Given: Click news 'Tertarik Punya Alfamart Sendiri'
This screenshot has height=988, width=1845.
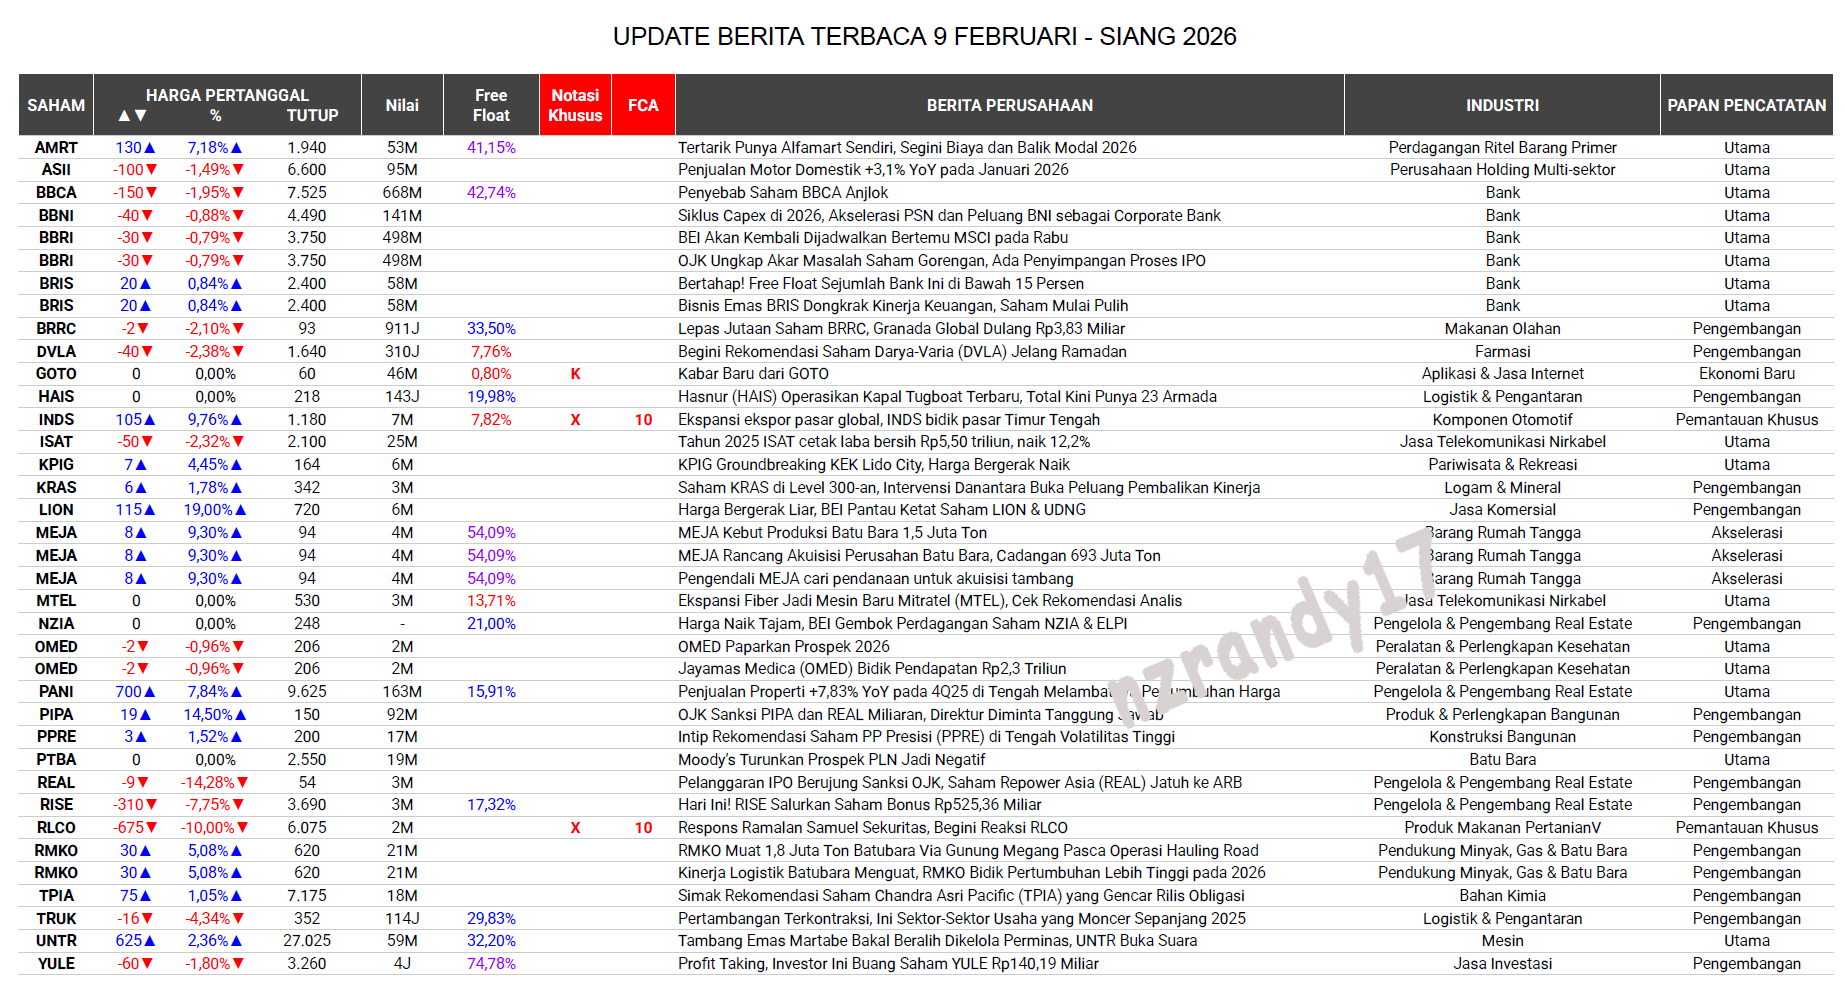Looking at the screenshot, I should [x=907, y=148].
